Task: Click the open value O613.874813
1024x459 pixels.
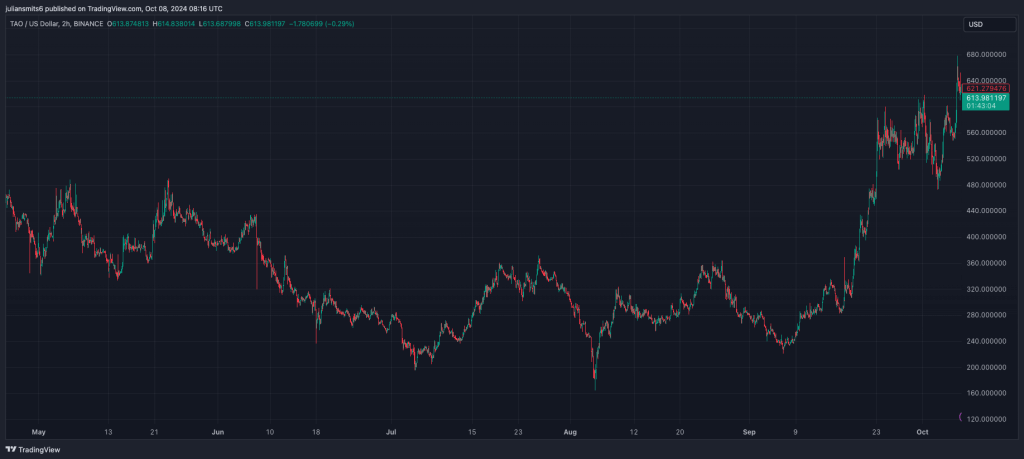Action: (129, 24)
